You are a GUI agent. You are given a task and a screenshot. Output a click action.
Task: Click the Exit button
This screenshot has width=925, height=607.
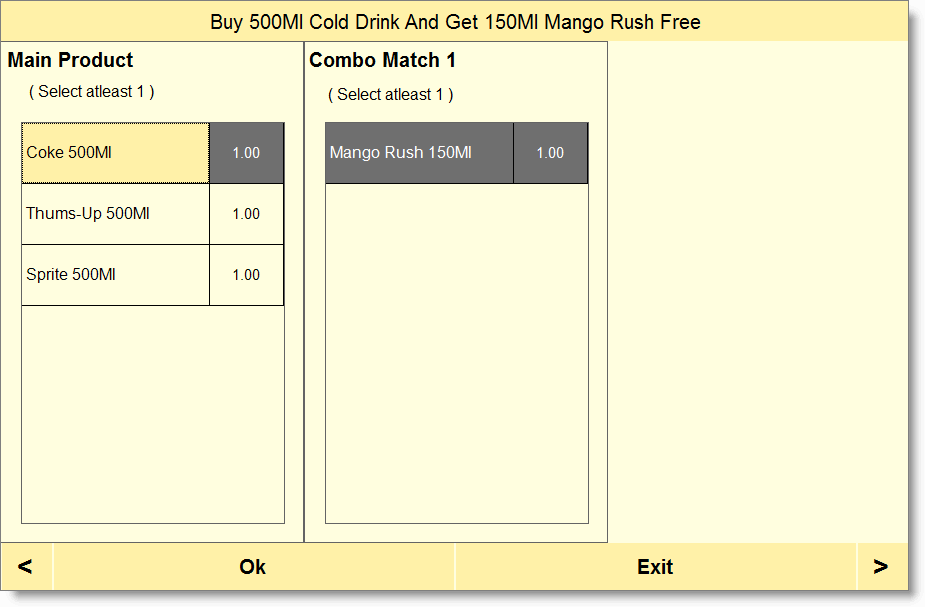pyautogui.click(x=655, y=567)
